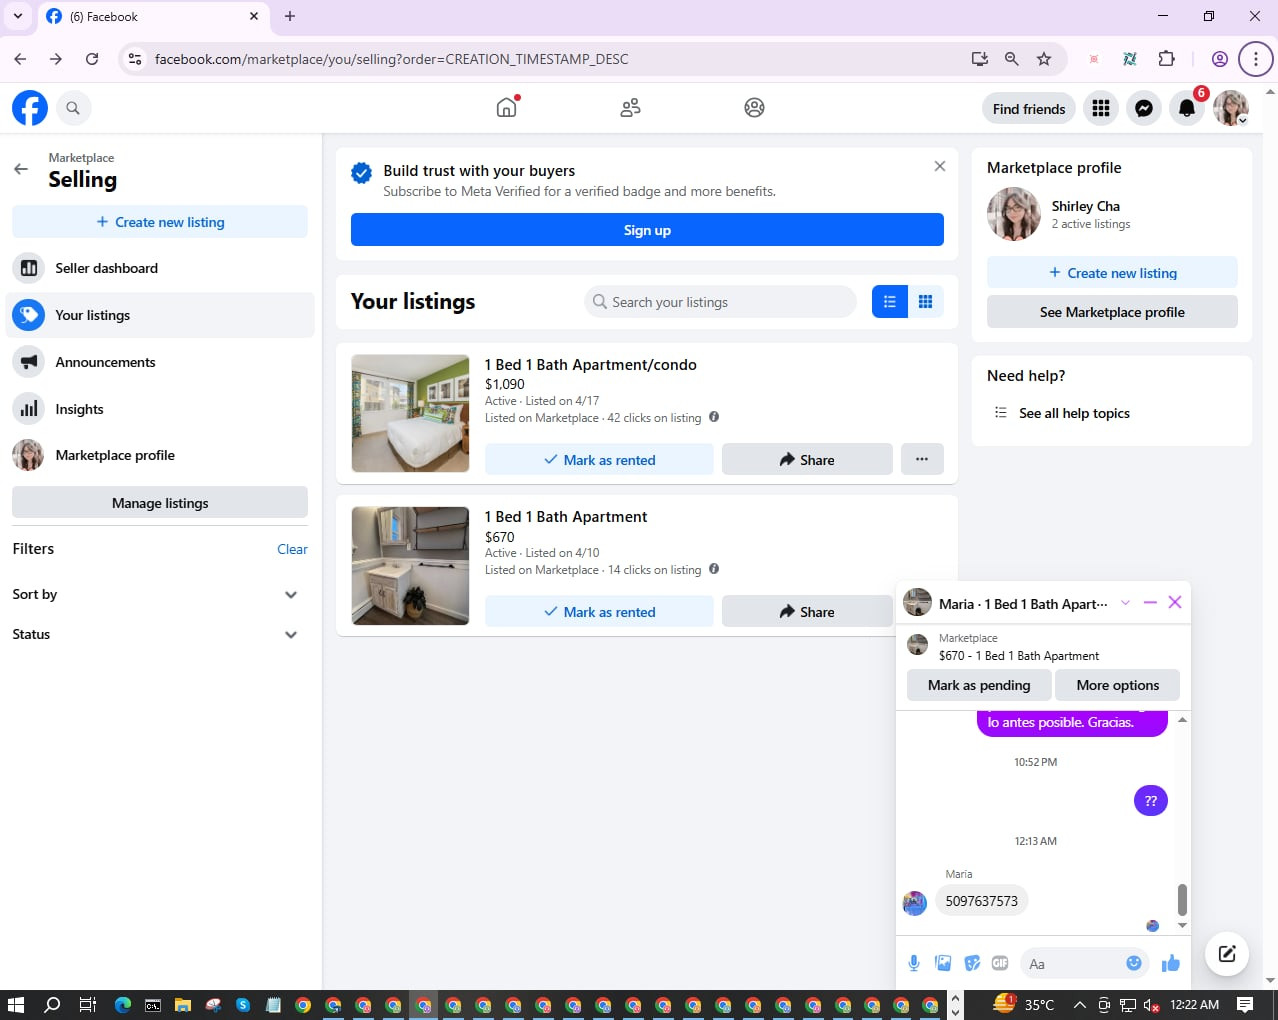Open the Groups icon in top bar
Screen dimensions: 1278x1020
point(754,108)
